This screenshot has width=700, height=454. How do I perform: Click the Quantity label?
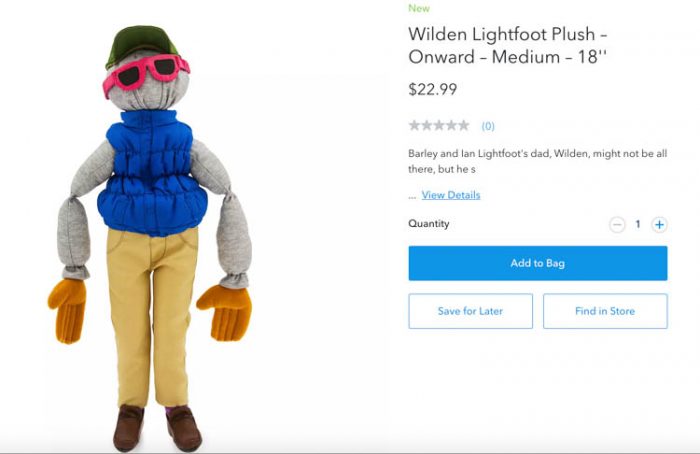point(429,223)
